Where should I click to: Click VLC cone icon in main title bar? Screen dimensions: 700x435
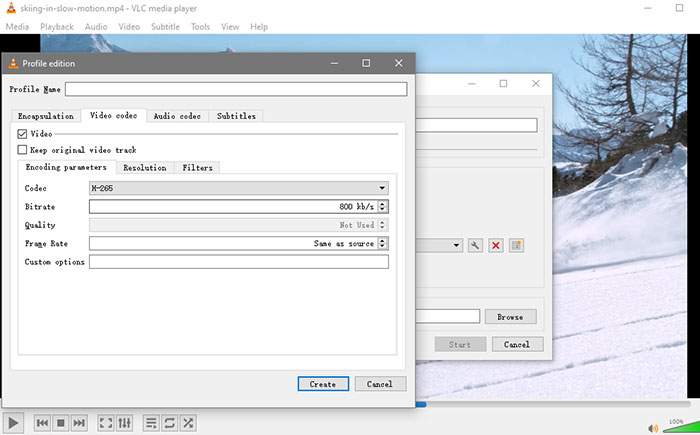[11, 8]
